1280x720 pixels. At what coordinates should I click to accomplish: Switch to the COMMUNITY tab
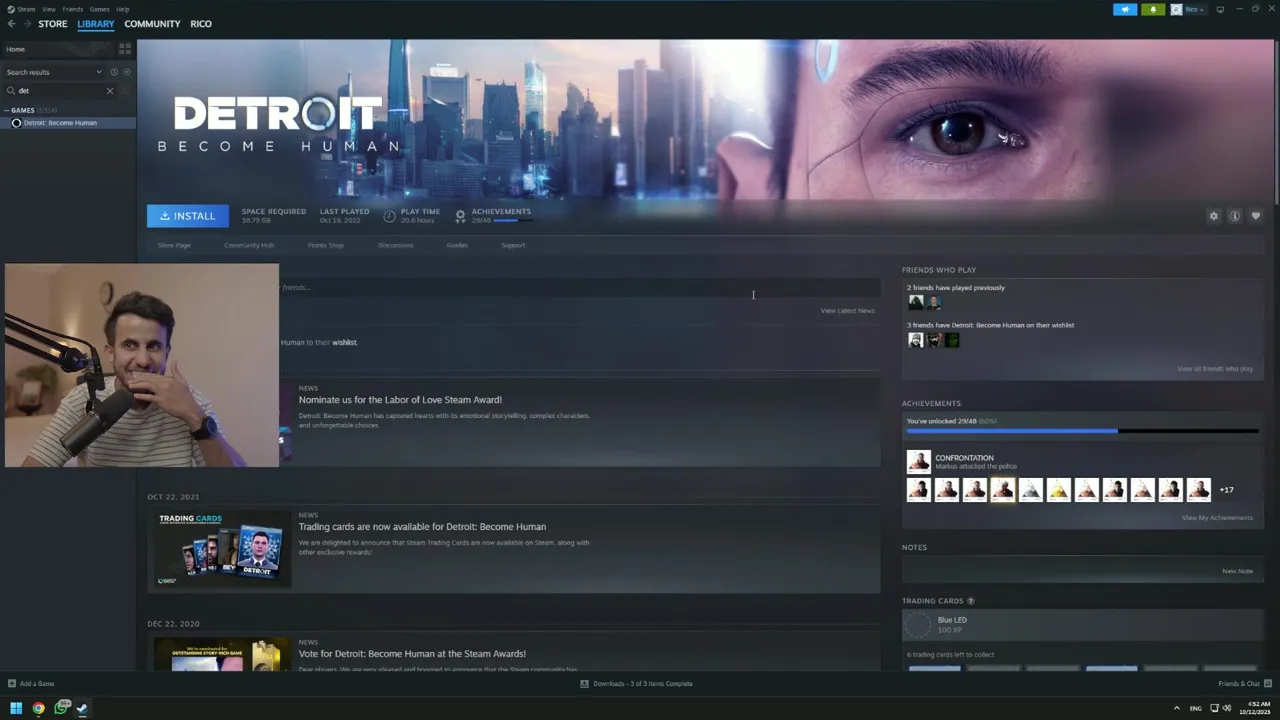click(152, 24)
